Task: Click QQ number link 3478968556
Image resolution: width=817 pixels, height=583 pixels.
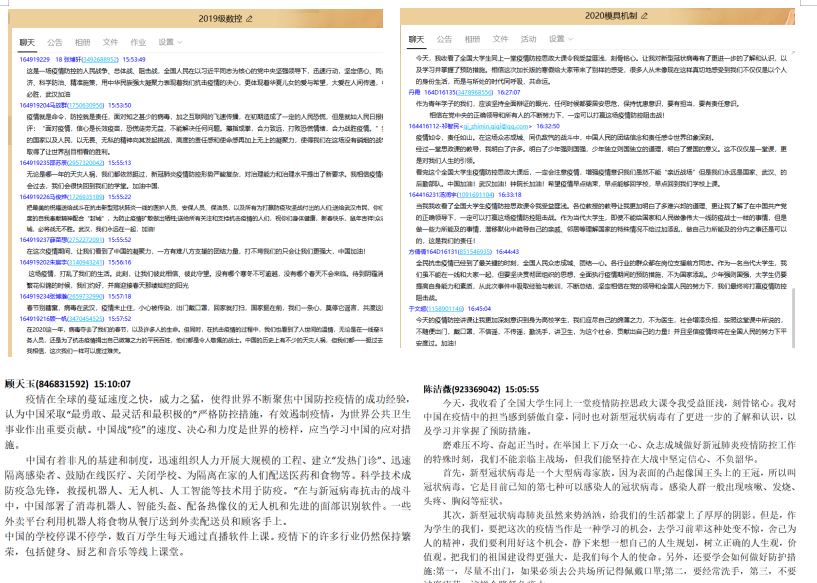Action: 473,91
